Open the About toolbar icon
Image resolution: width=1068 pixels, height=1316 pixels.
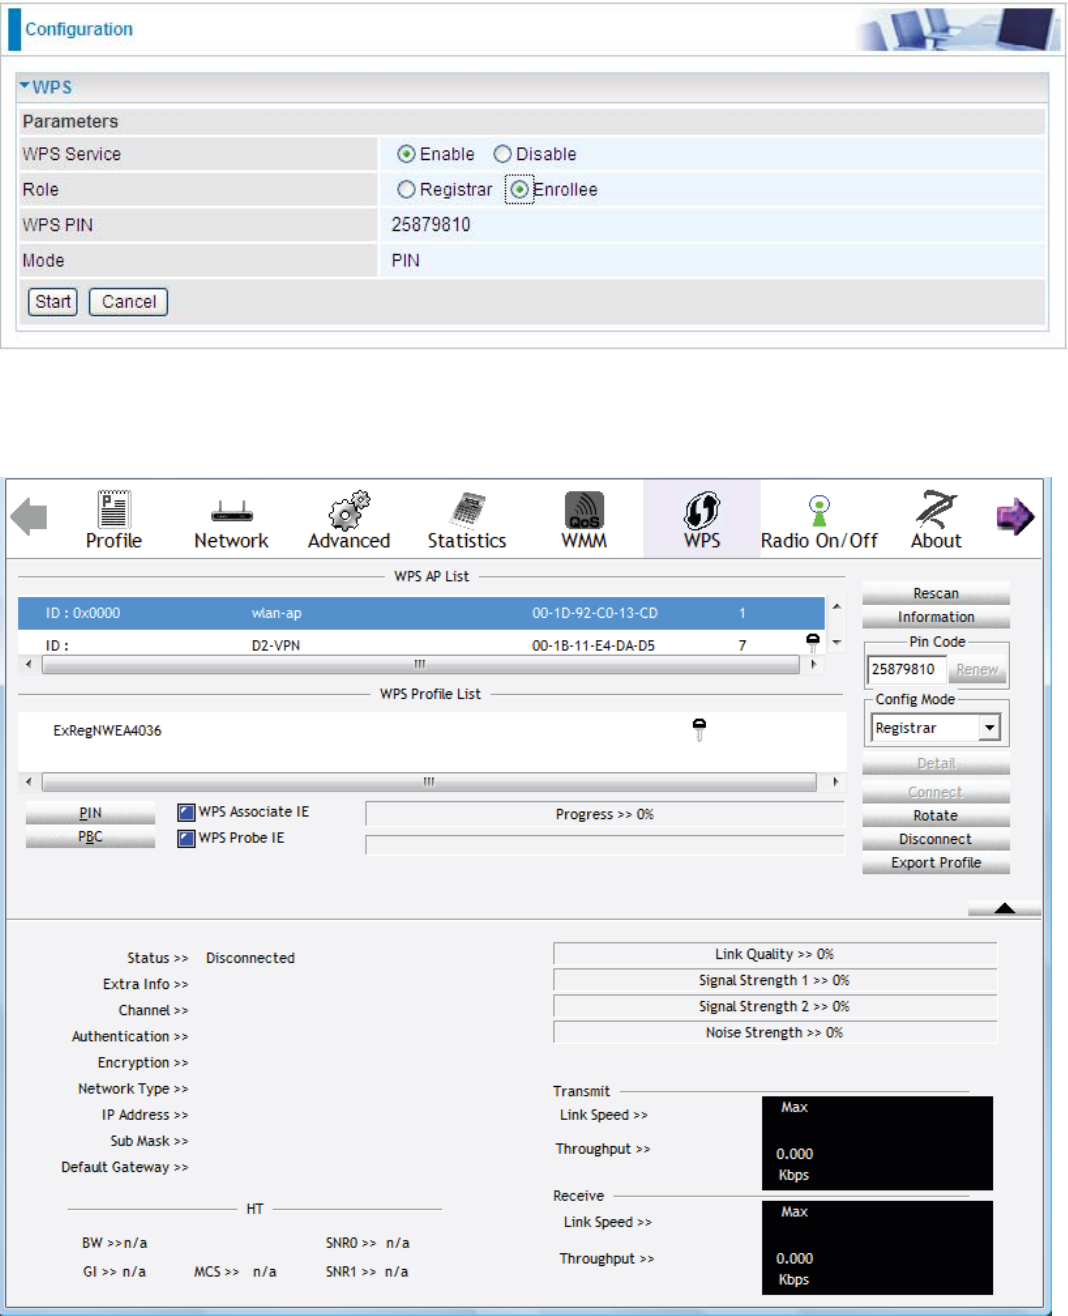[x=936, y=519]
